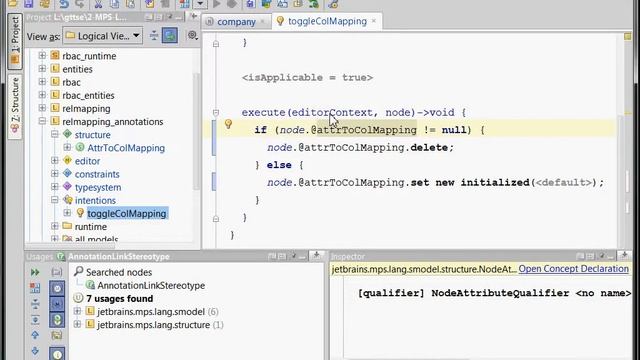Click the yellow marker square at editor top-right
The height and width of the screenshot is (360, 640).
[x=628, y=37]
